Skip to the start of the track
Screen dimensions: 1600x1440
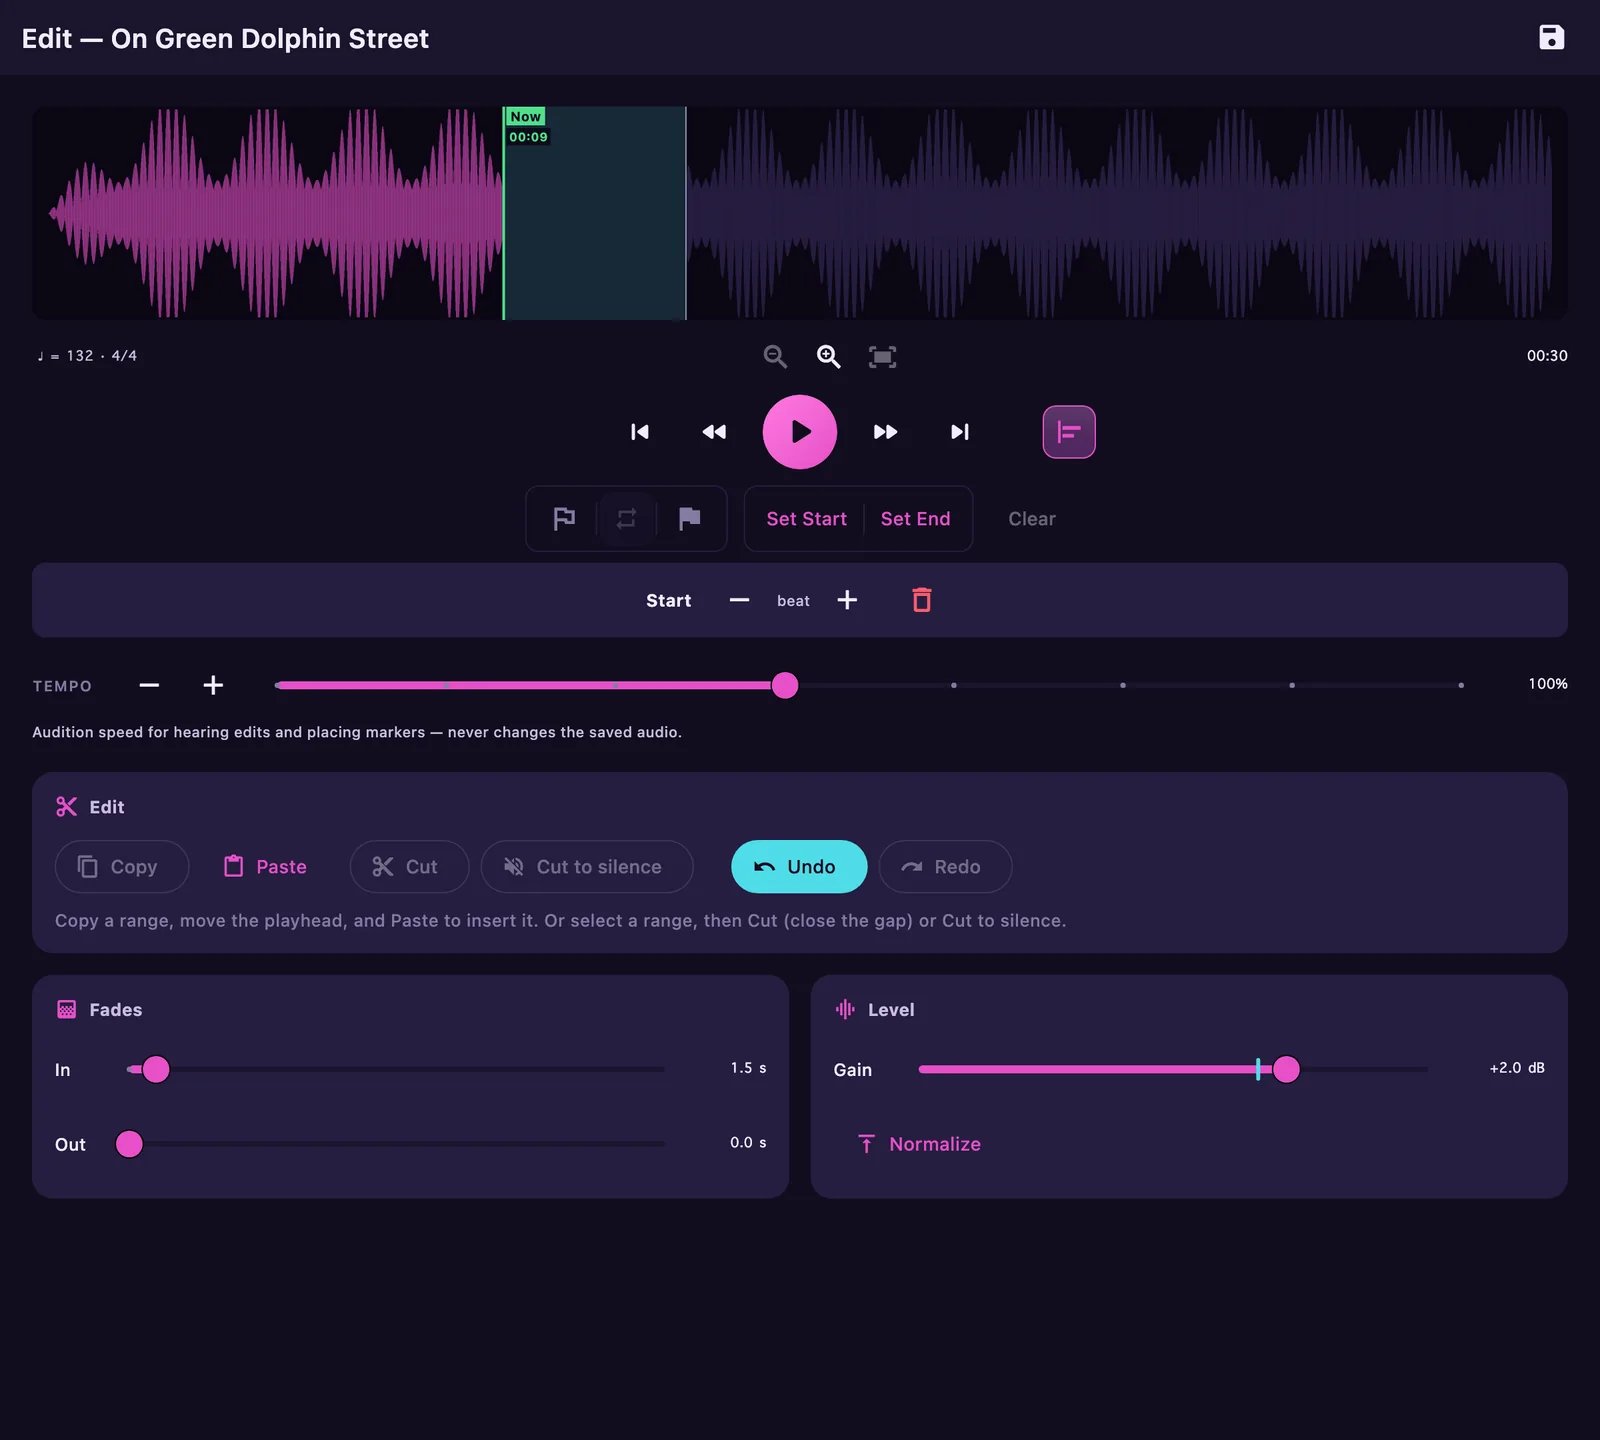[x=640, y=432]
